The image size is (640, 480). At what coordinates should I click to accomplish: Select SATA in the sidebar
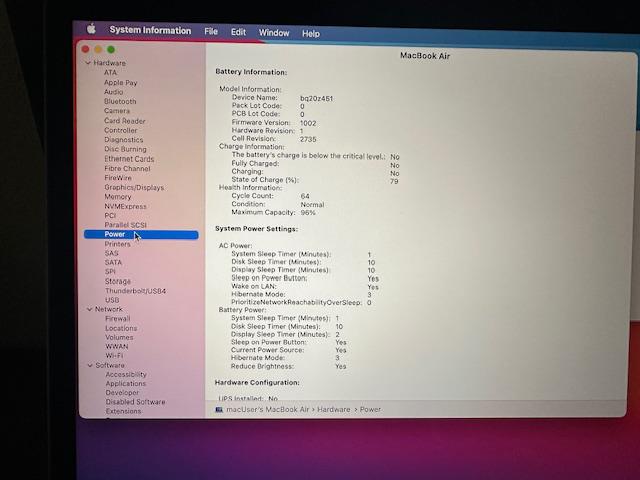coord(113,262)
